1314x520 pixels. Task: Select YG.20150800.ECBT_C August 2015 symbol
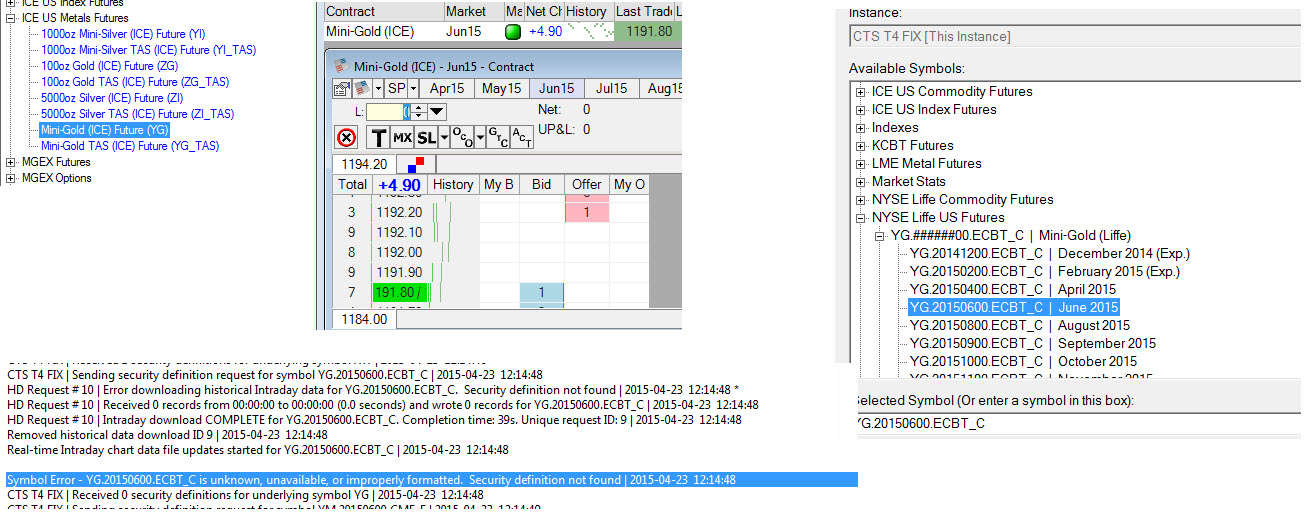[1019, 325]
